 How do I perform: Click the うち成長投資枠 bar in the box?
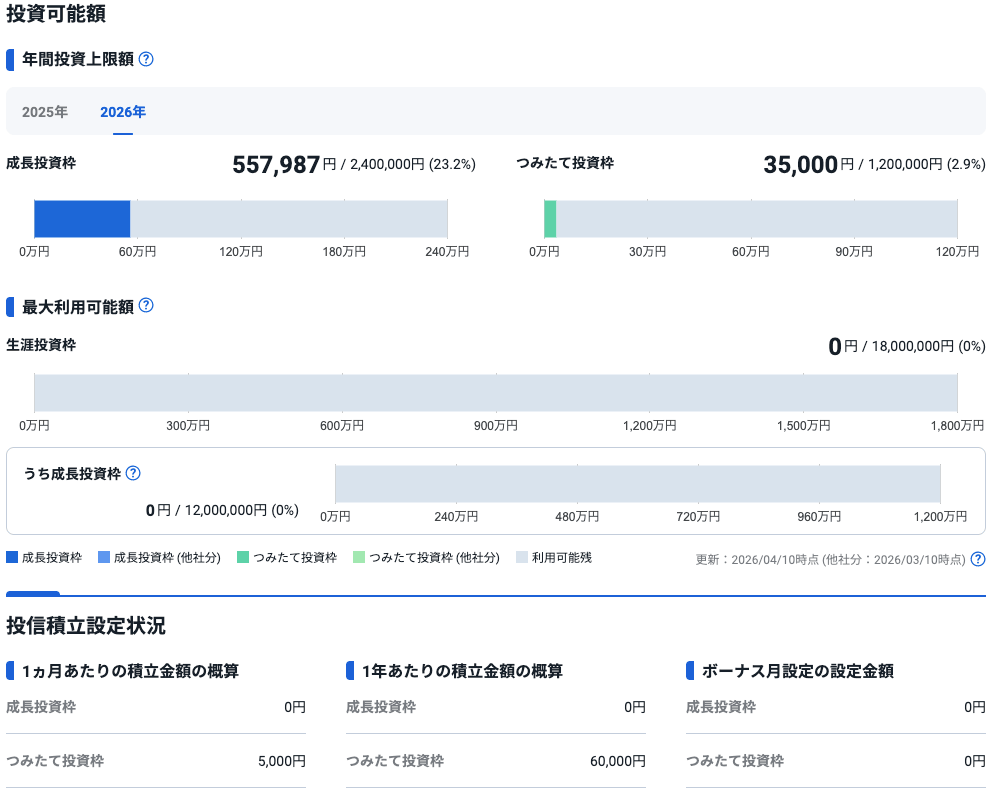click(637, 484)
